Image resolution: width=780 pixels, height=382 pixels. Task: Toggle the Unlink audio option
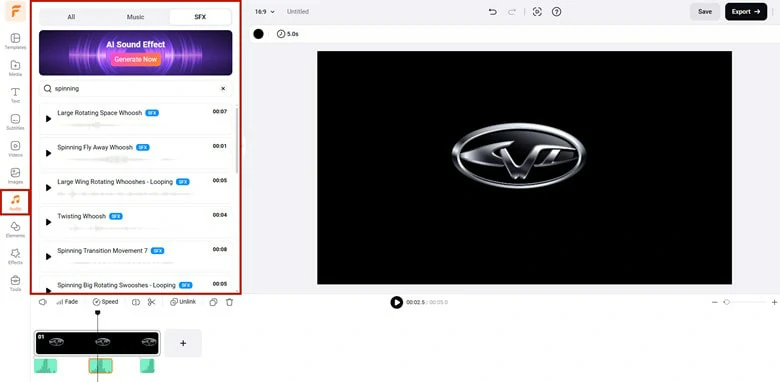tap(183, 302)
